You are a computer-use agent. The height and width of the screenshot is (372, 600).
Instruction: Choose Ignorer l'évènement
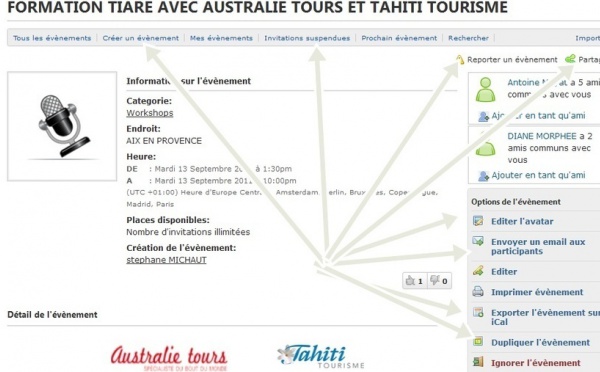[x=536, y=363]
